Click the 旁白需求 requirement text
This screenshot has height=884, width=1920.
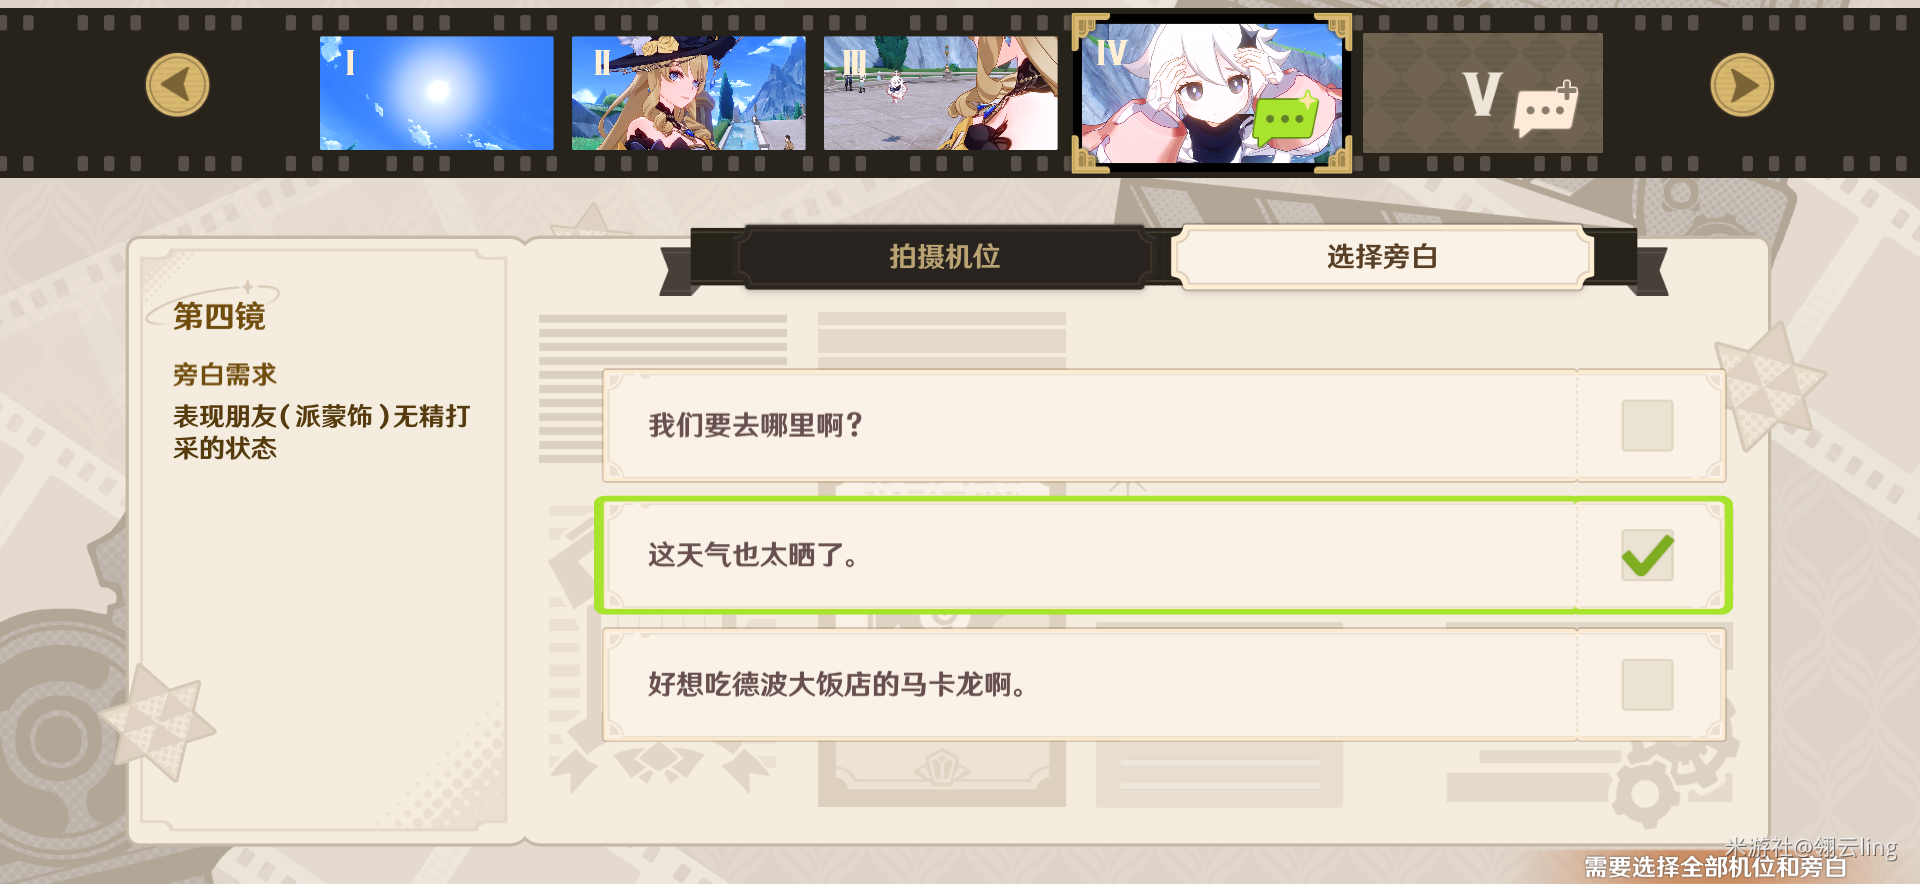coord(225,374)
